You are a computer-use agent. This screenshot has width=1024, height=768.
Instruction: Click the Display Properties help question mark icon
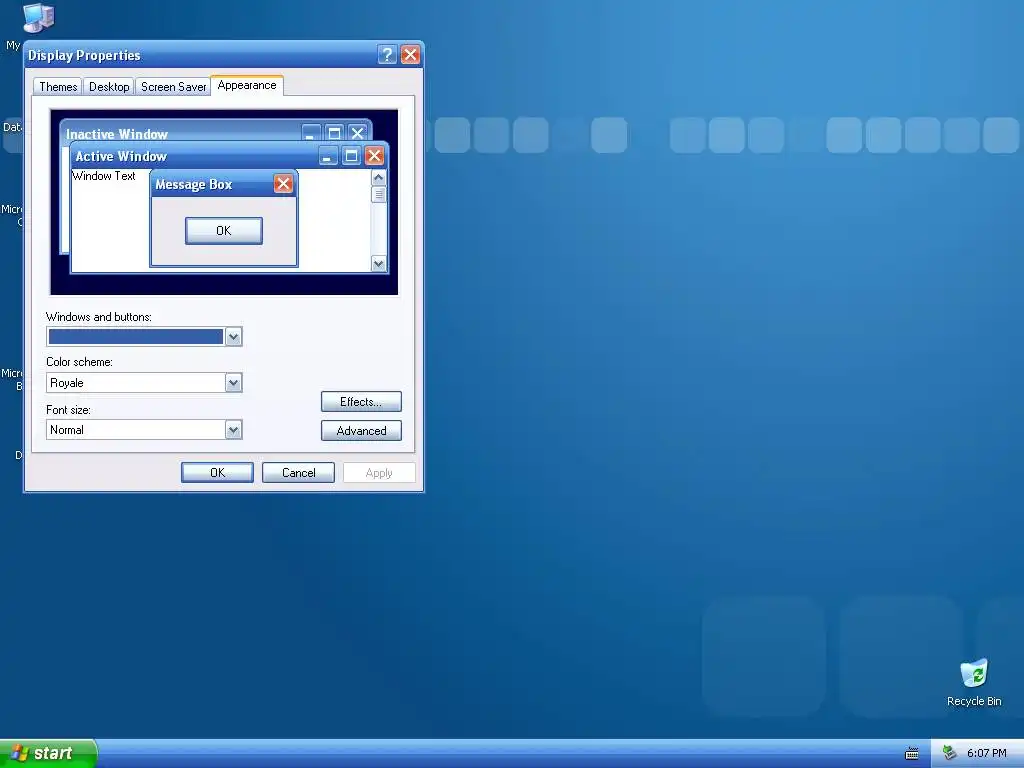click(387, 55)
